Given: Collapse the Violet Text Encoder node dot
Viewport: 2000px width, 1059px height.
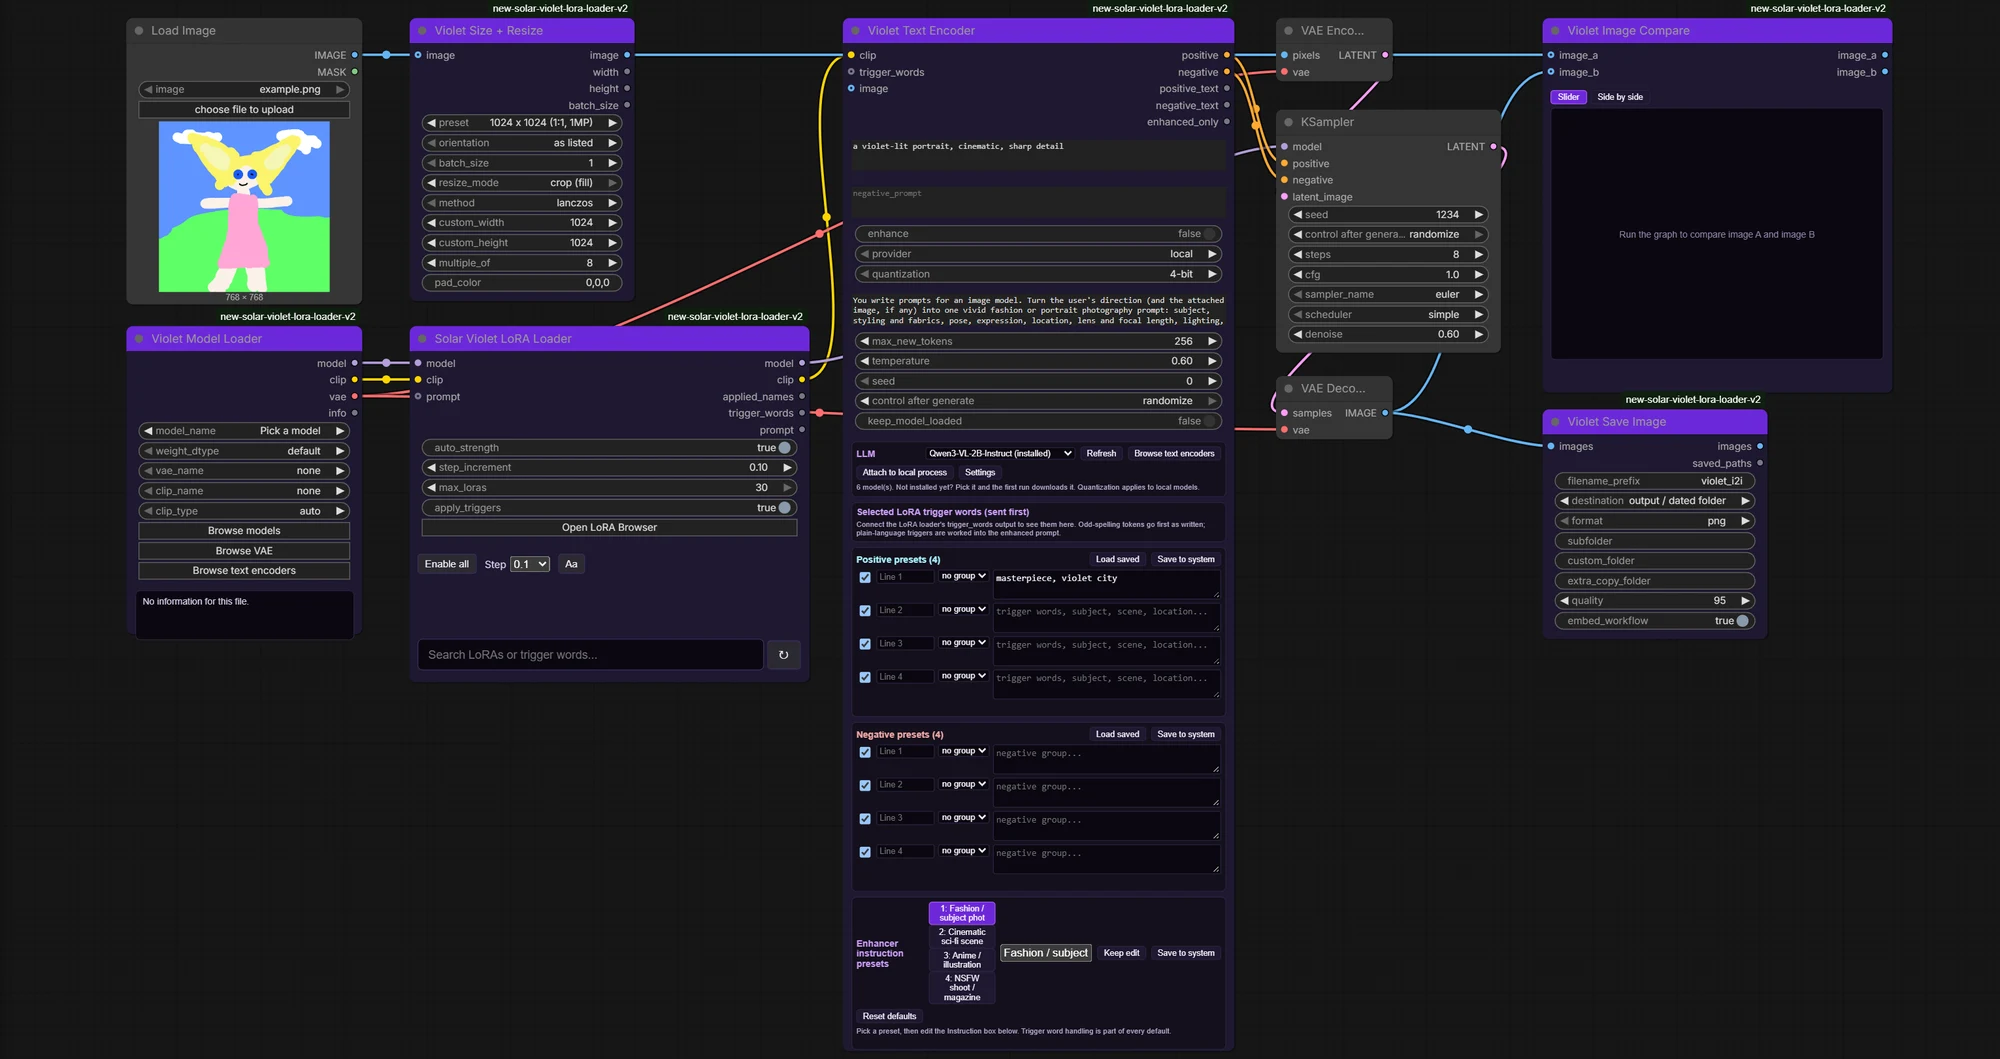Looking at the screenshot, I should (x=855, y=31).
